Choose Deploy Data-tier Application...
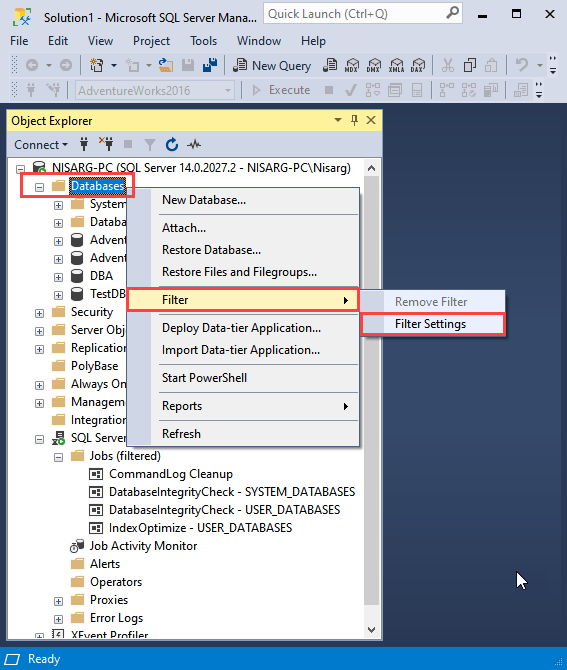This screenshot has height=670, width=567. tap(243, 328)
